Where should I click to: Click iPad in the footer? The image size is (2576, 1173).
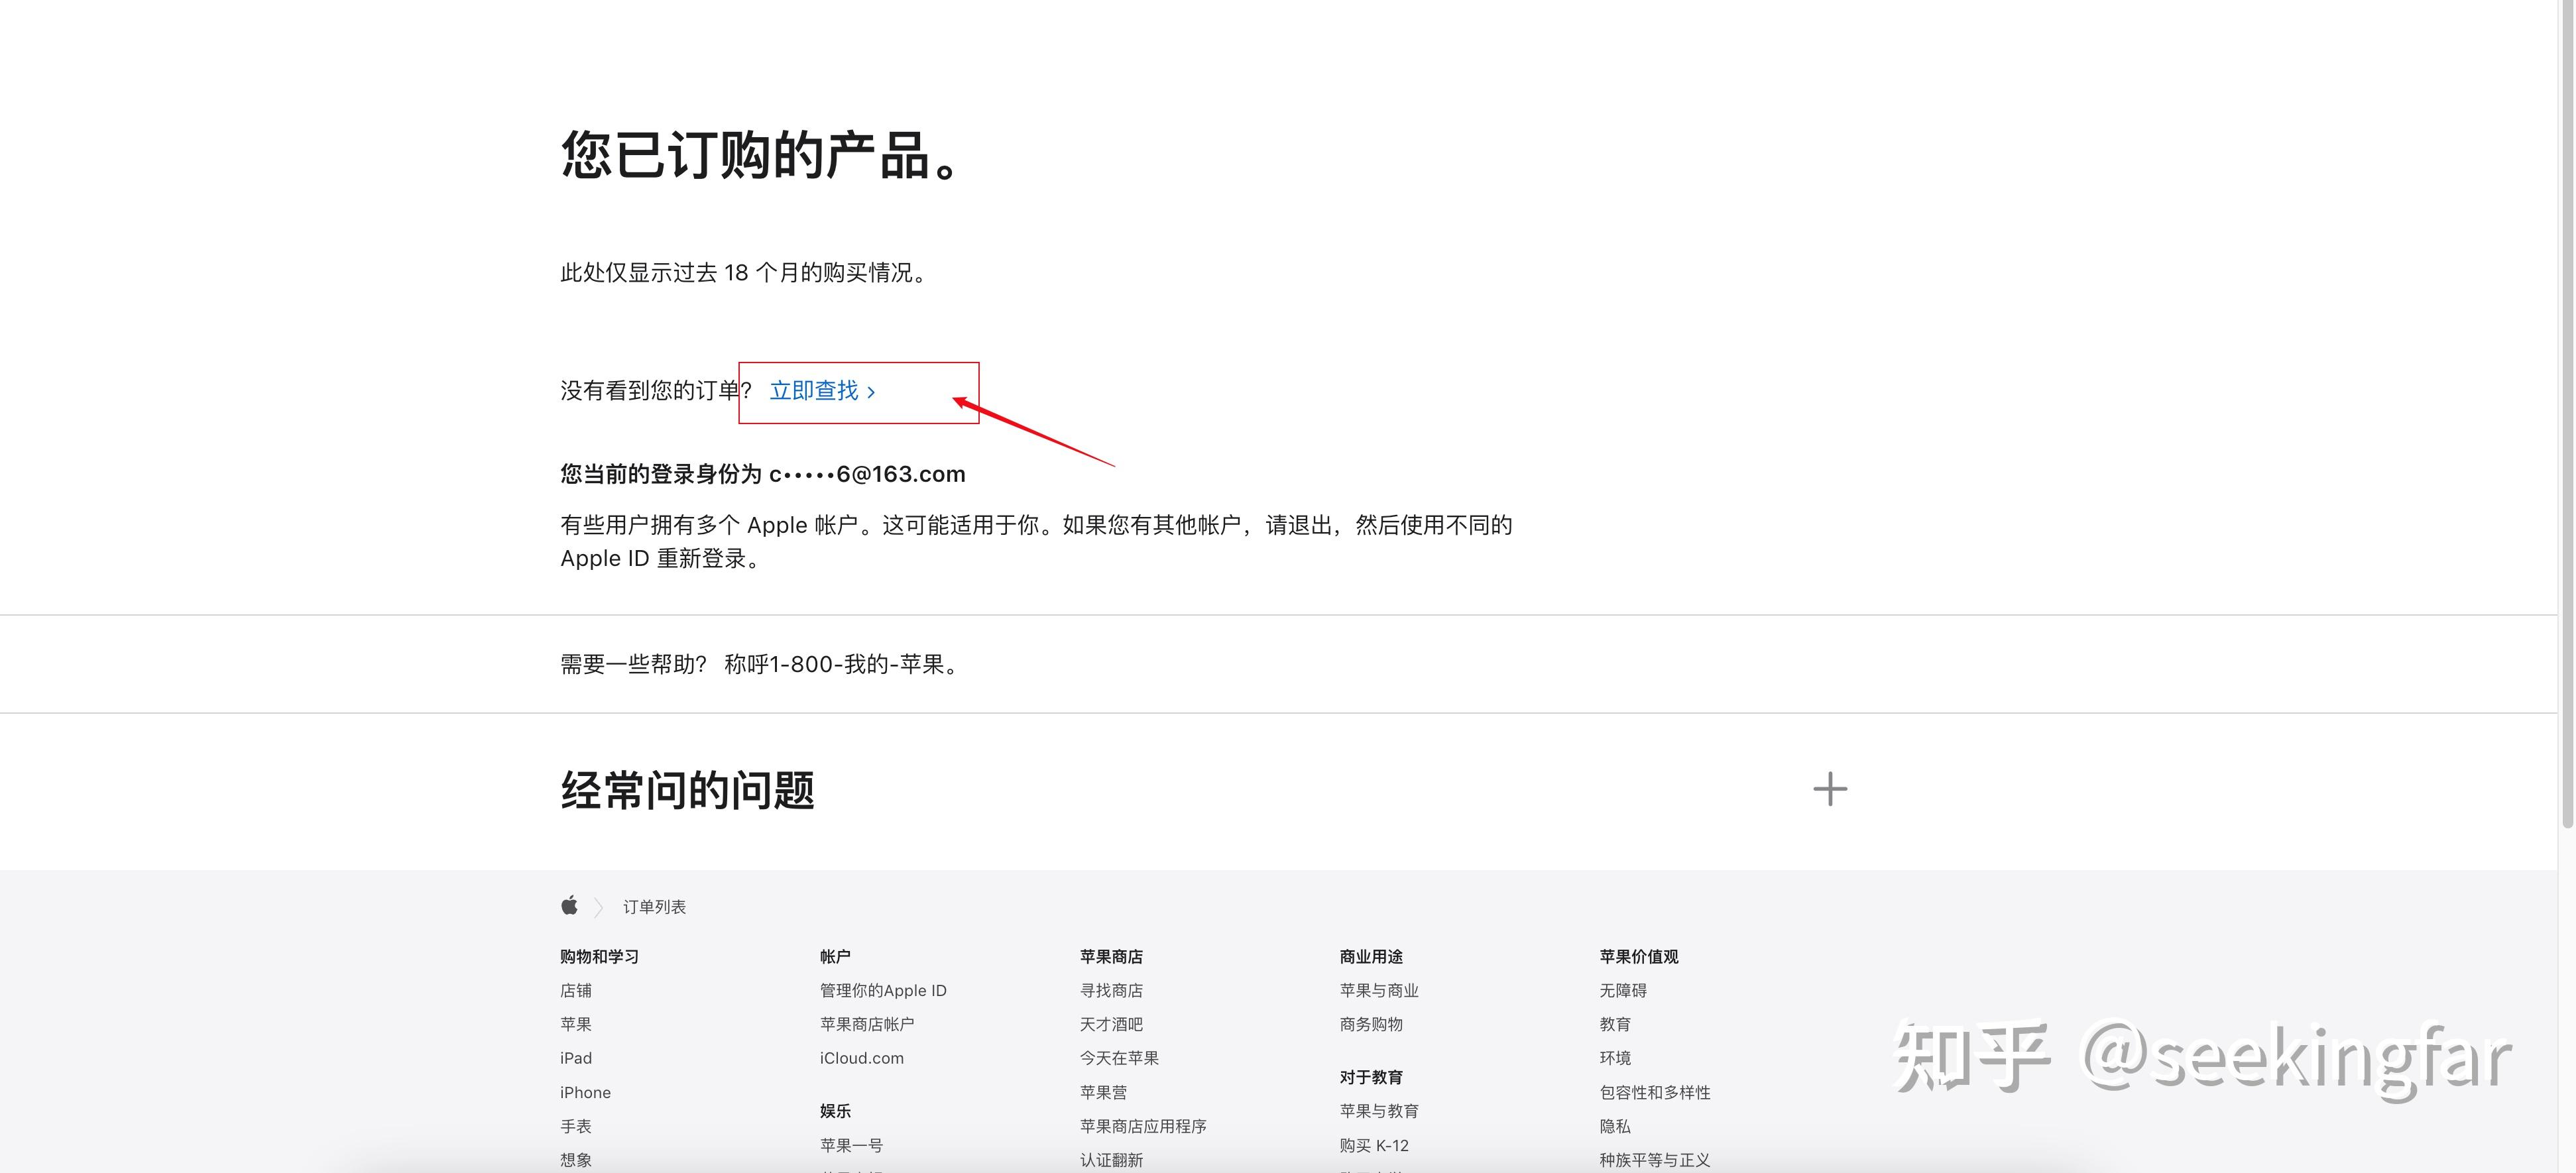tap(575, 1058)
